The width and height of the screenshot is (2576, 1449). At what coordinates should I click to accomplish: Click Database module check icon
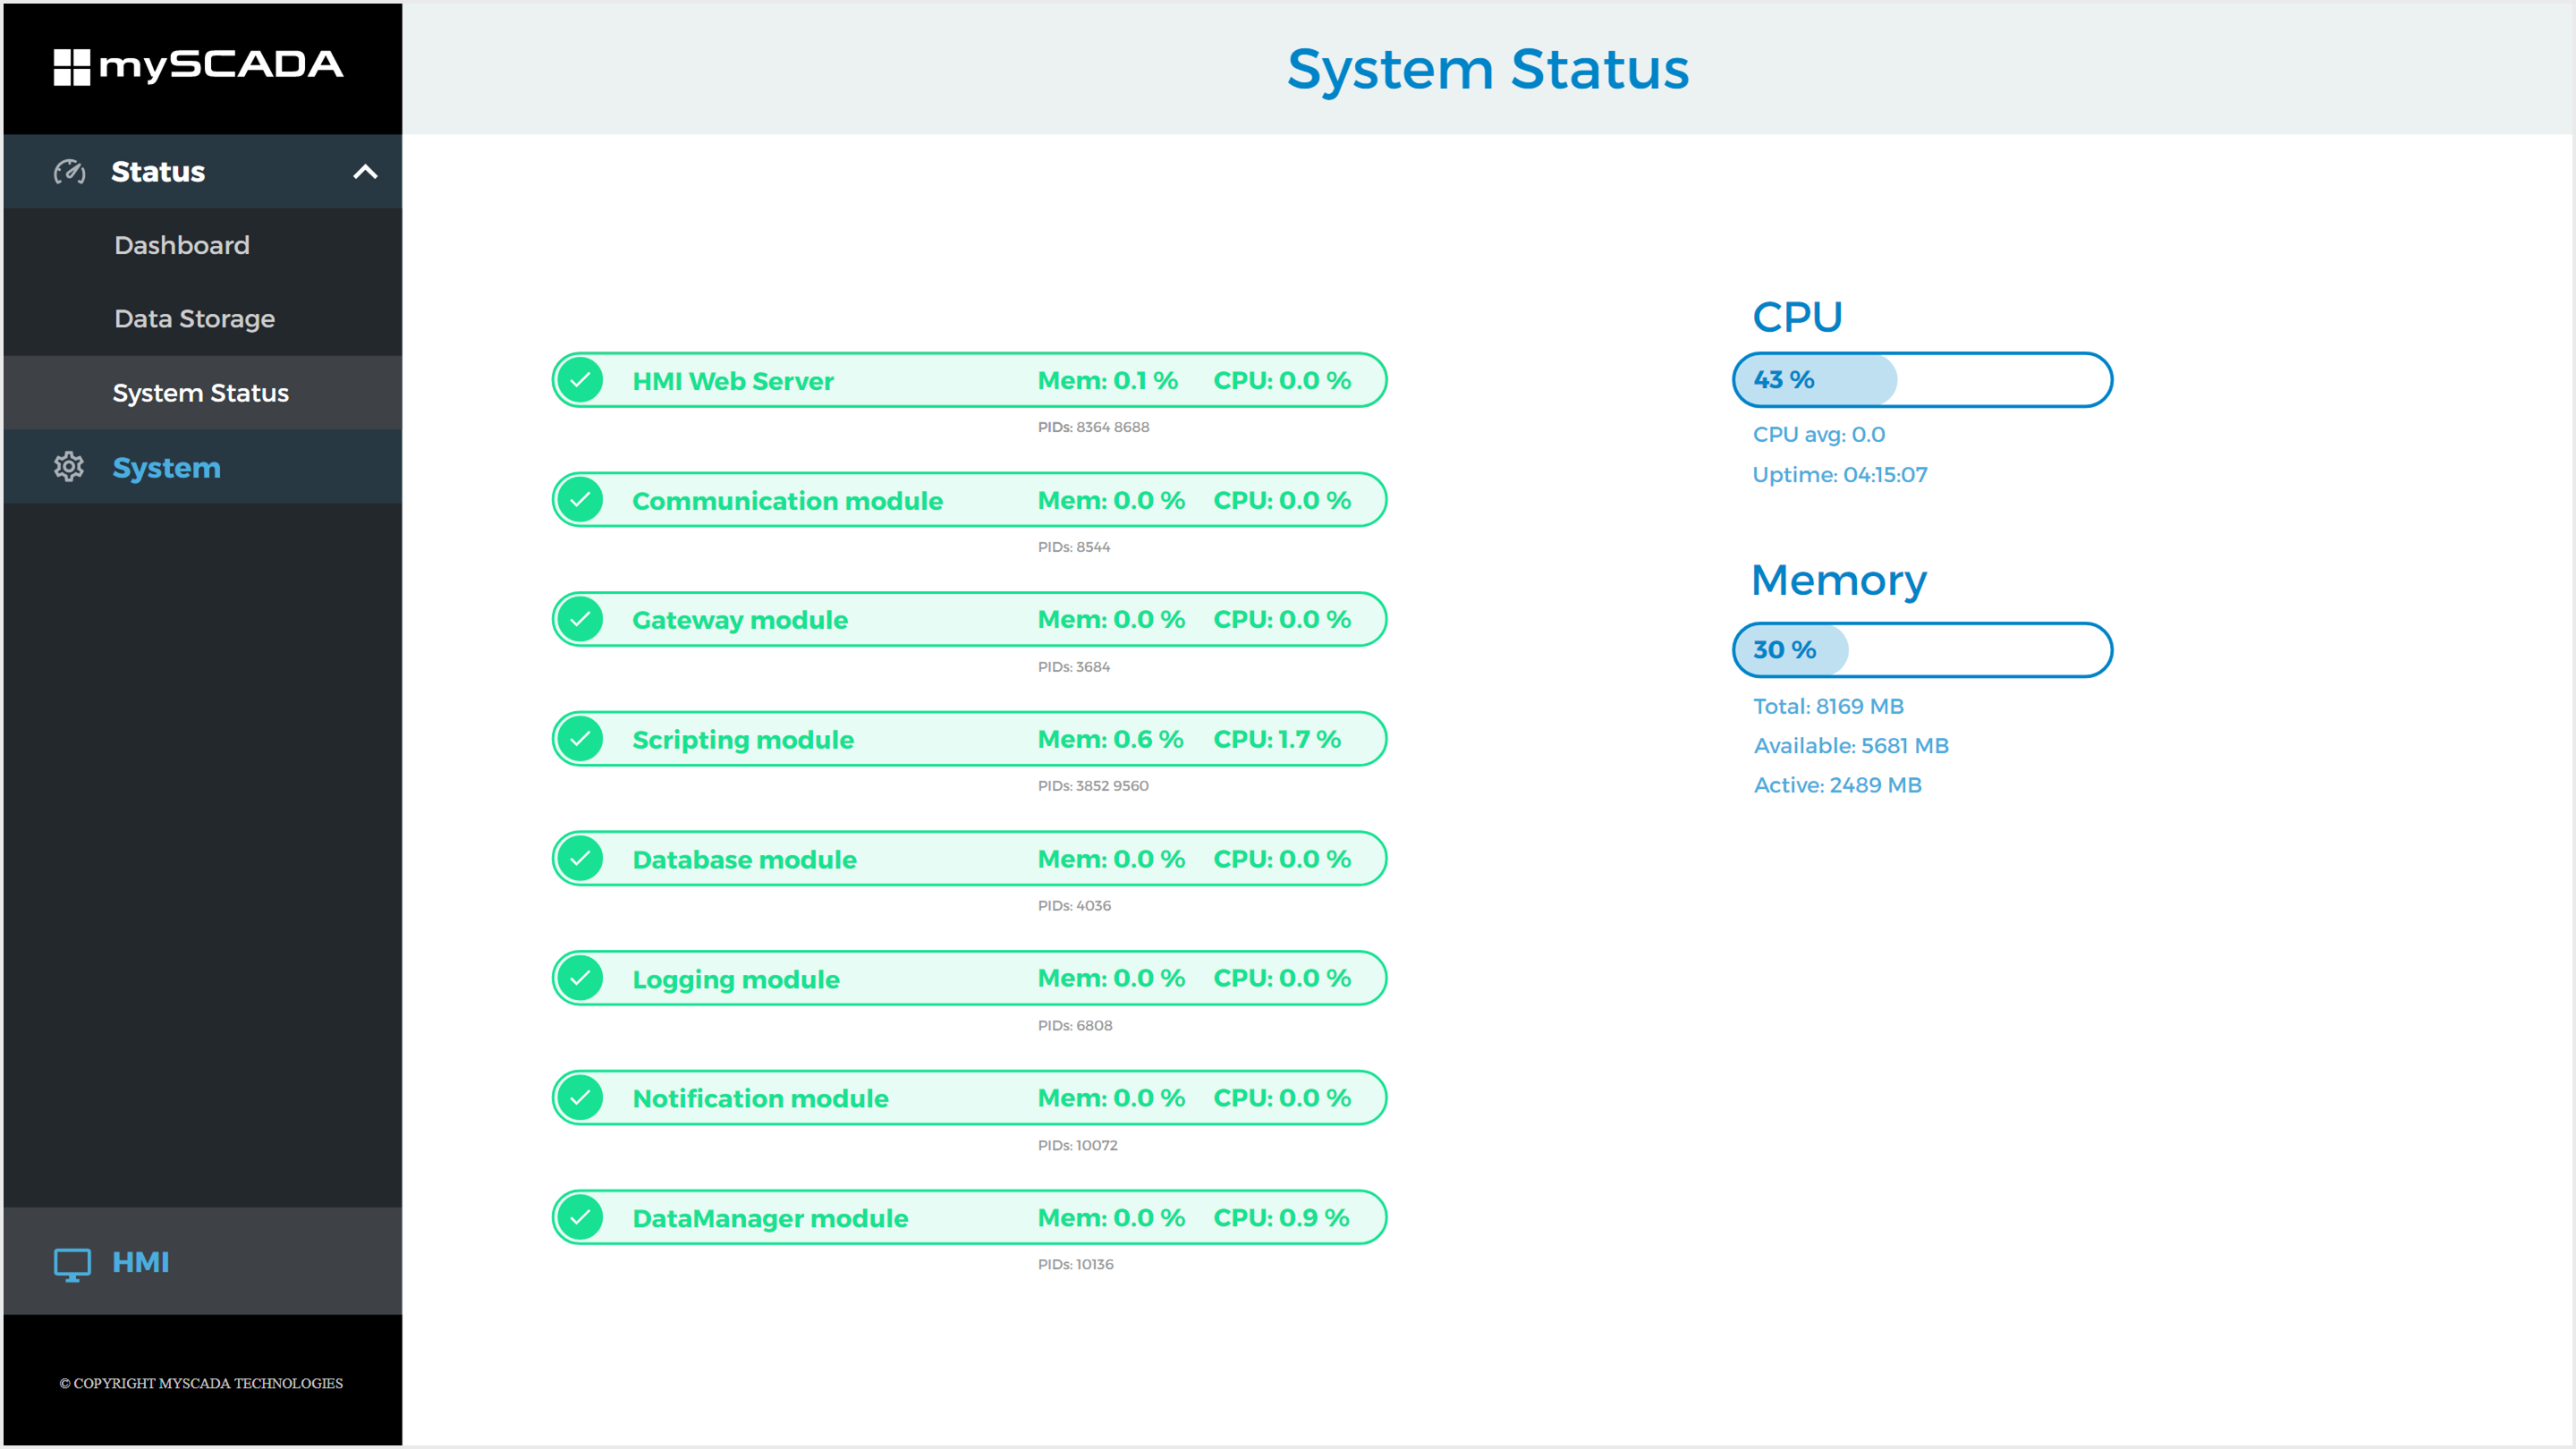[x=580, y=859]
